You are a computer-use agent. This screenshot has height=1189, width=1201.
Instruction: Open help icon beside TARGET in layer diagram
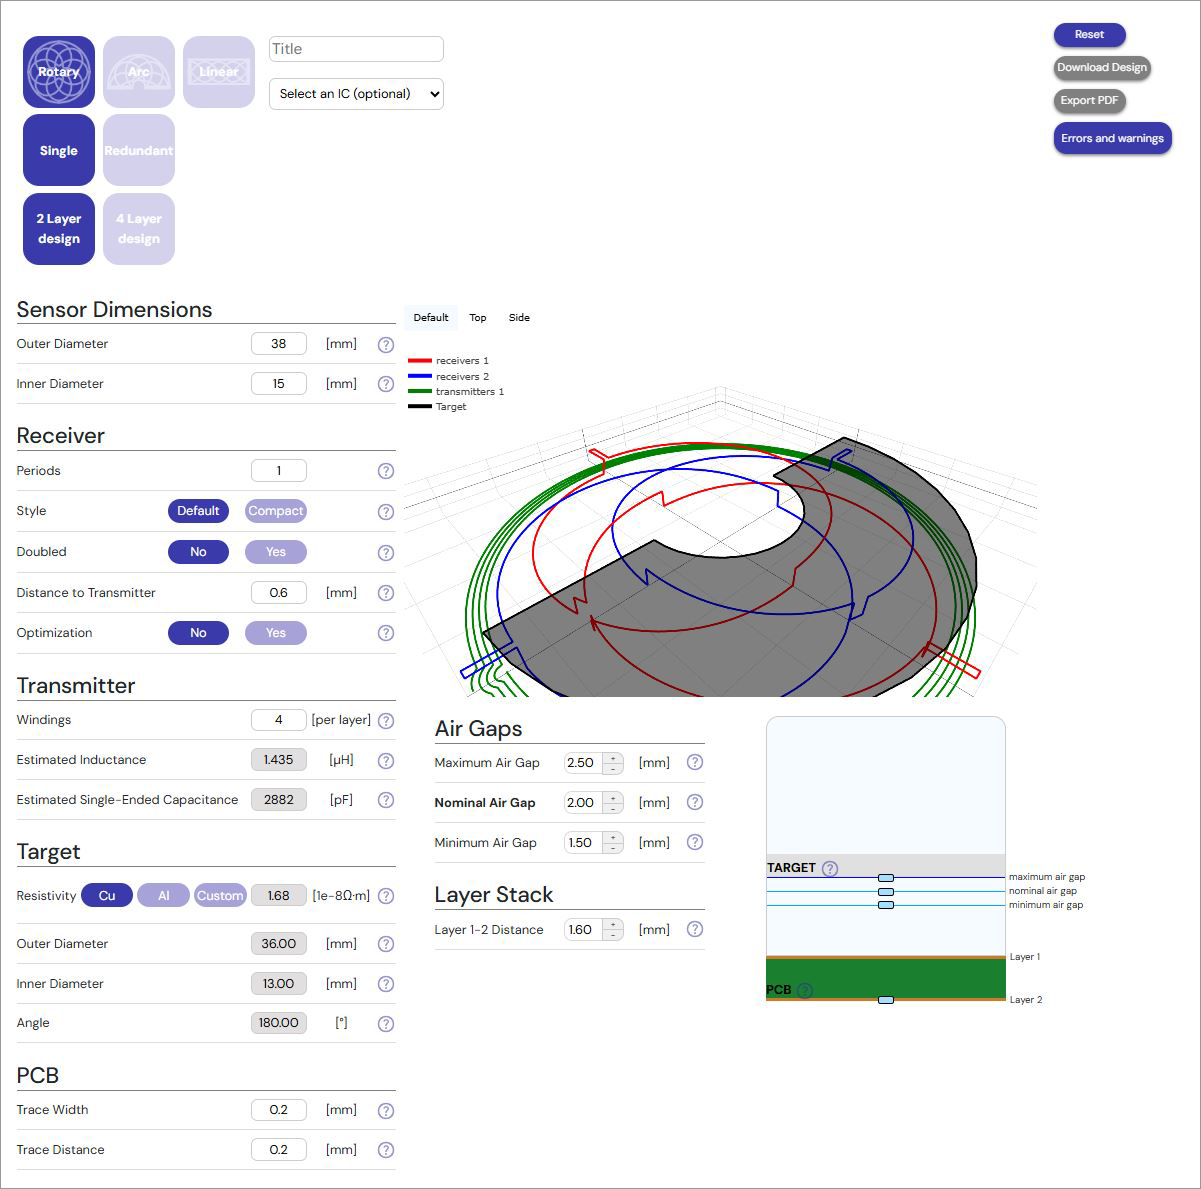point(830,869)
